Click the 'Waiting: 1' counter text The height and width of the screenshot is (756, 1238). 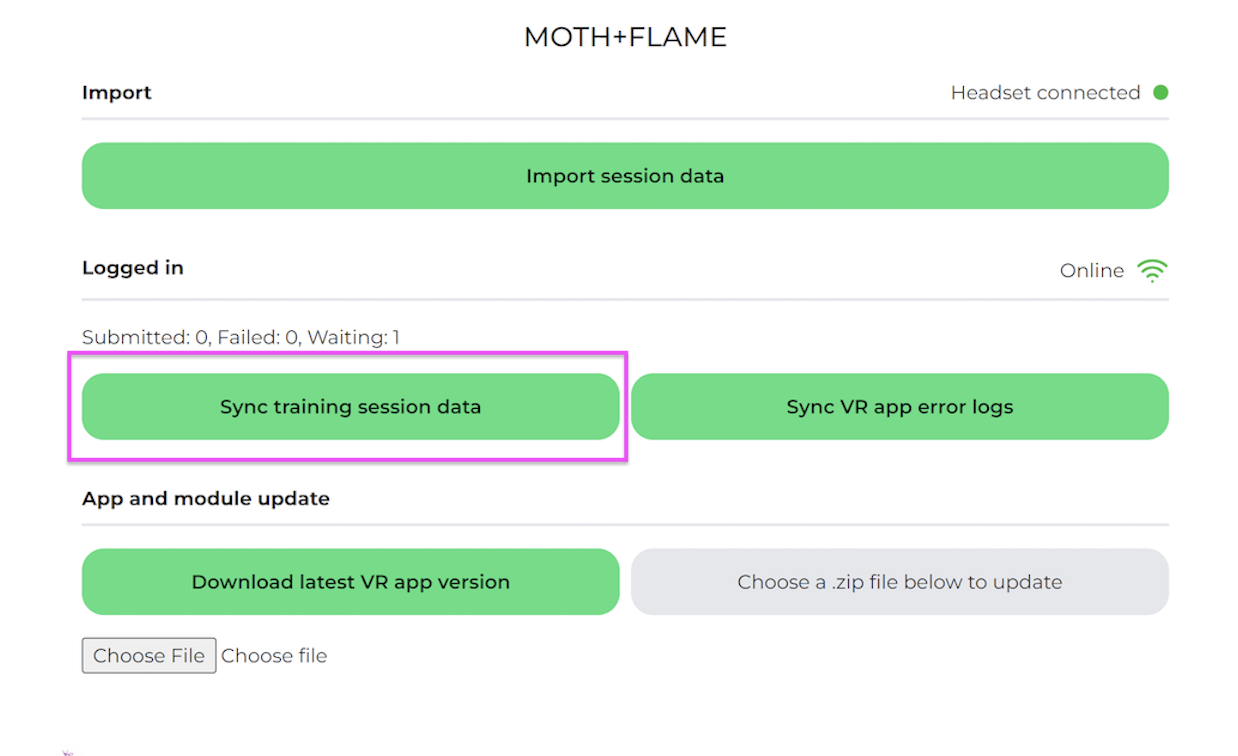(353, 338)
